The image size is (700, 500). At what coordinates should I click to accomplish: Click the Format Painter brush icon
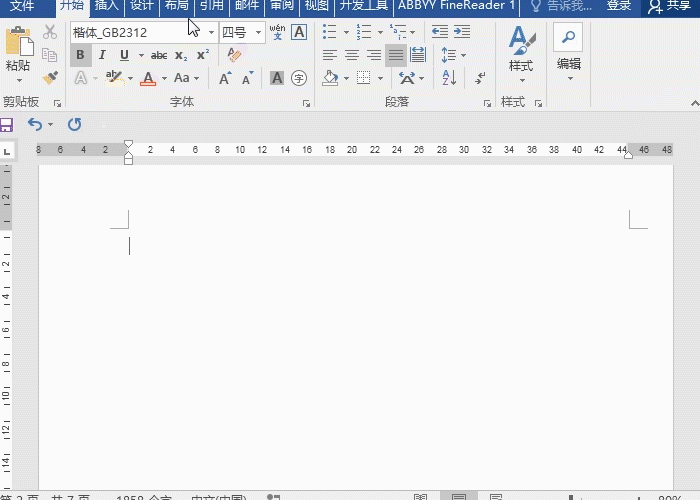coord(50,77)
